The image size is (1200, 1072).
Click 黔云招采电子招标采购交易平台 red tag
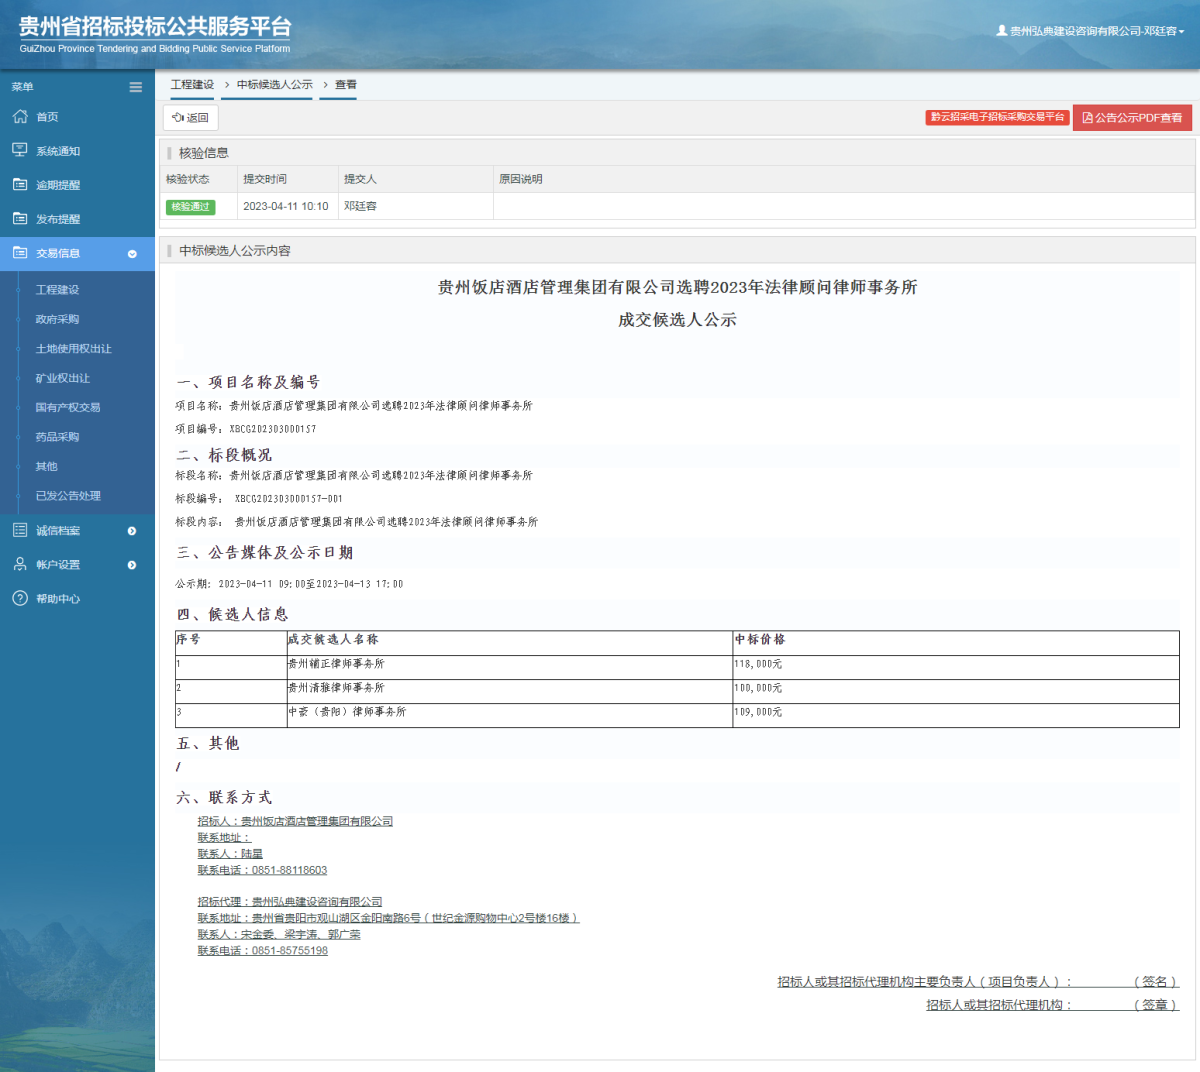coord(998,117)
